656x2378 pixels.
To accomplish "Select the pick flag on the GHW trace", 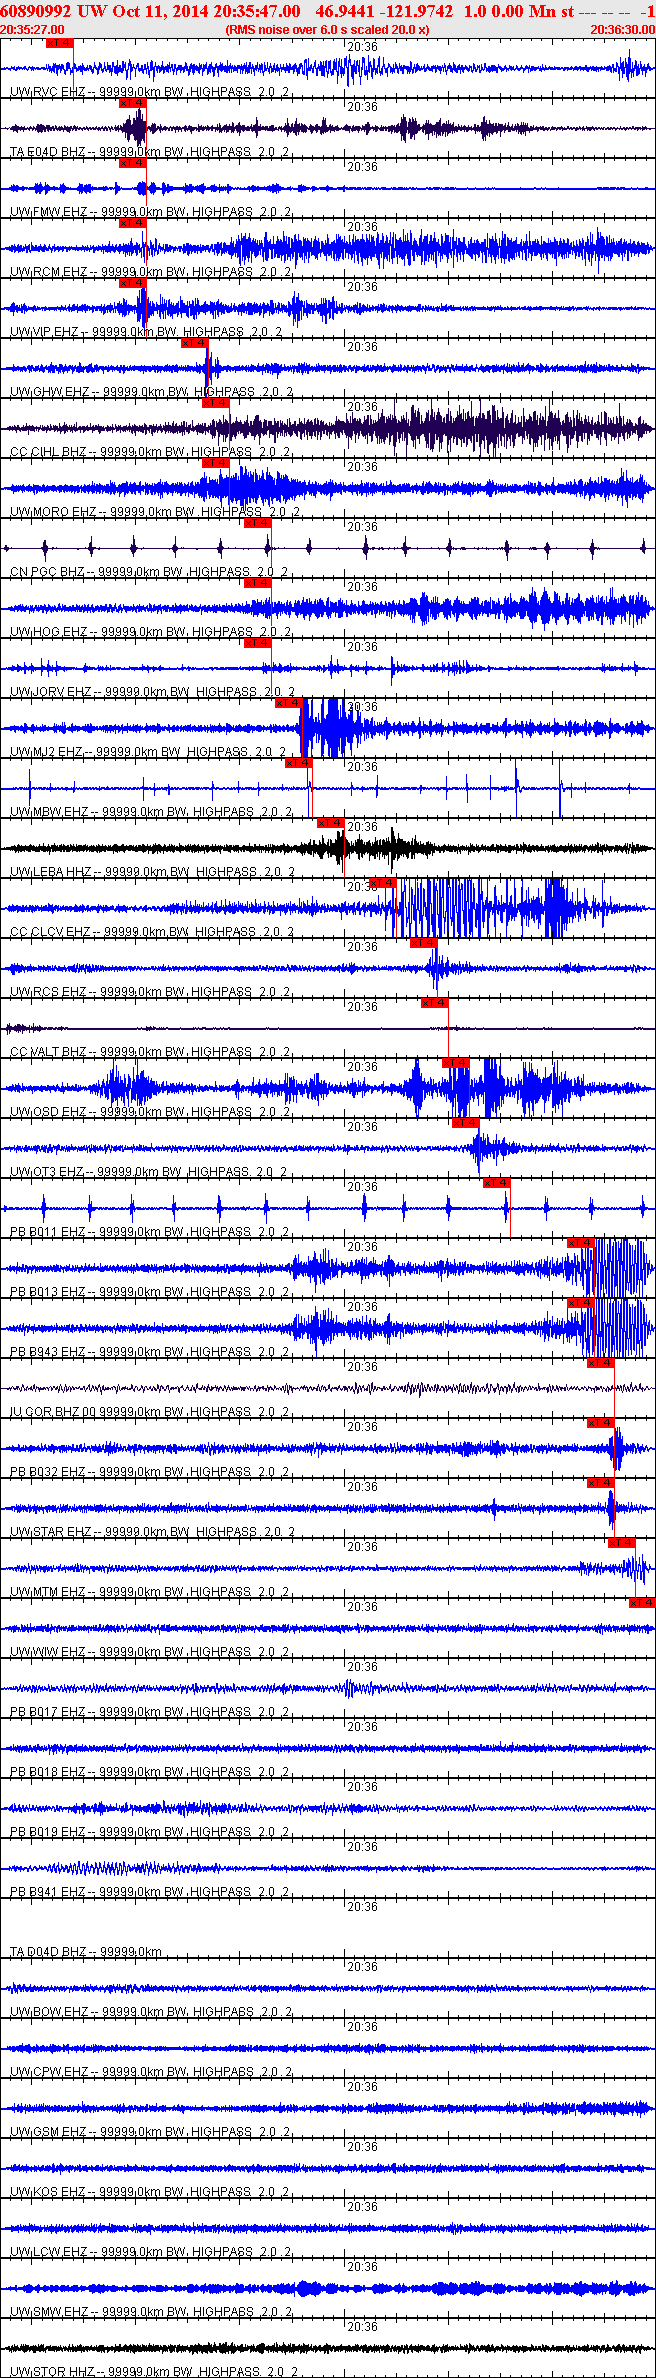I will [x=194, y=343].
